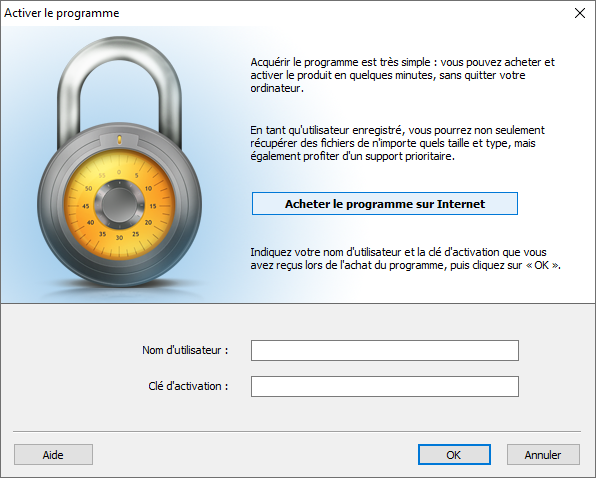Click the "Clé d'activation :" label
596x478 pixels.
188,386
